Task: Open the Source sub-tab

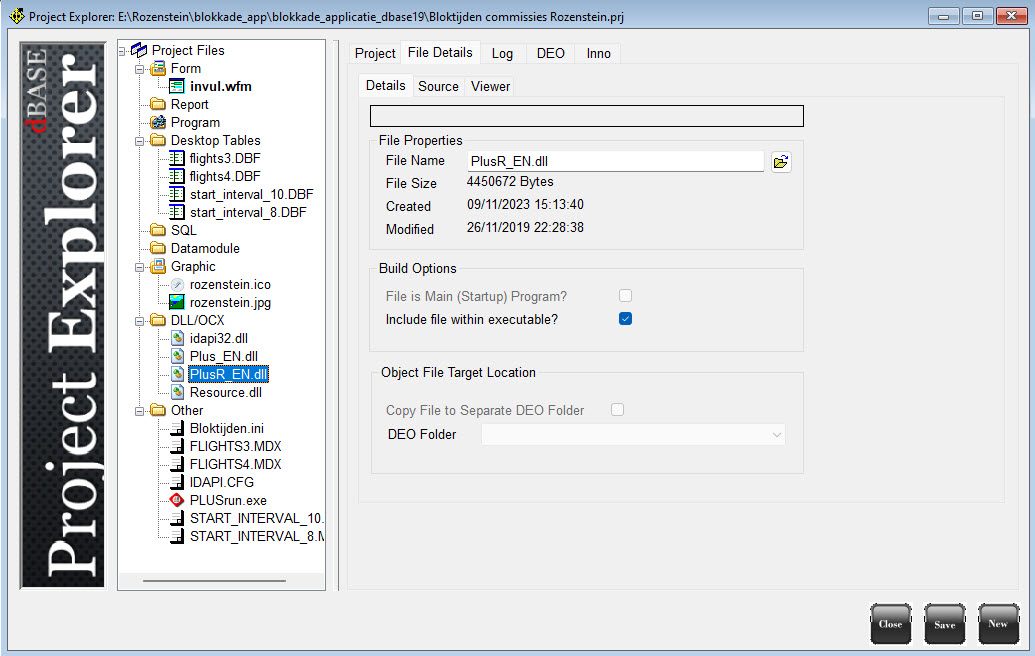Action: 438,87
